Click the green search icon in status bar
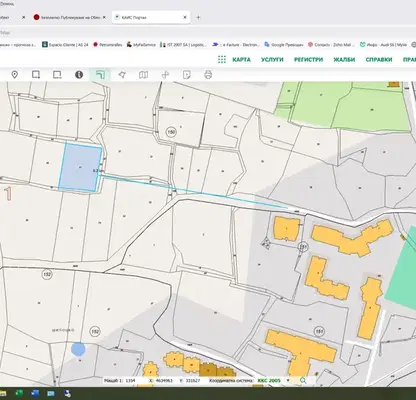The width and height of the screenshot is (416, 400). [303, 380]
